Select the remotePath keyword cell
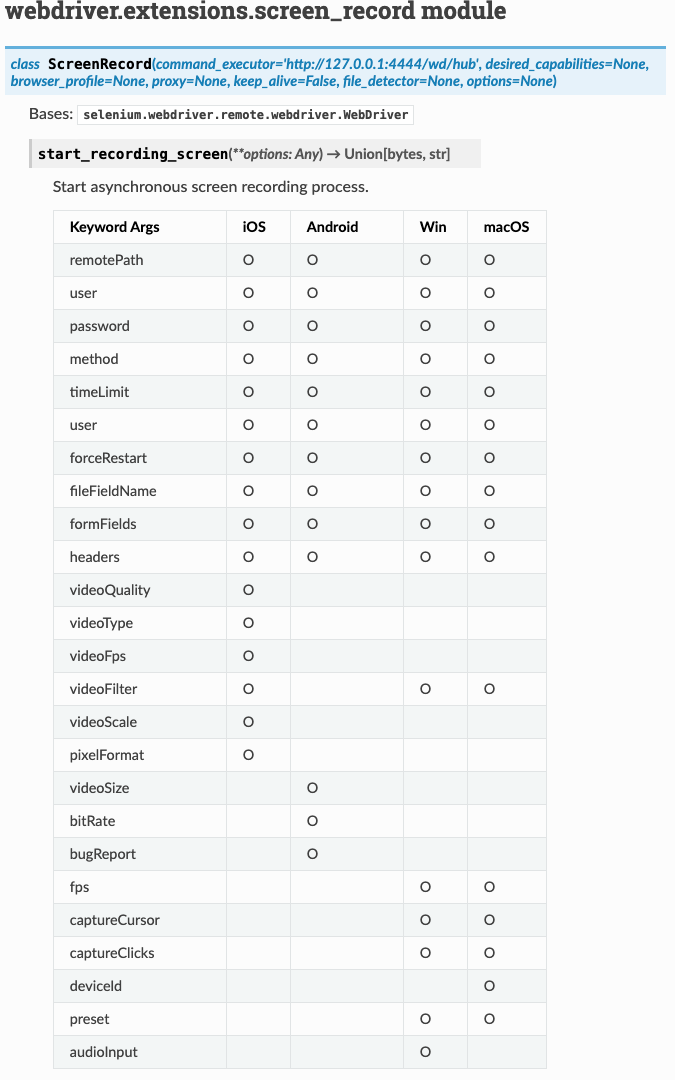Viewport: 675px width, 1080px height. coord(106,260)
